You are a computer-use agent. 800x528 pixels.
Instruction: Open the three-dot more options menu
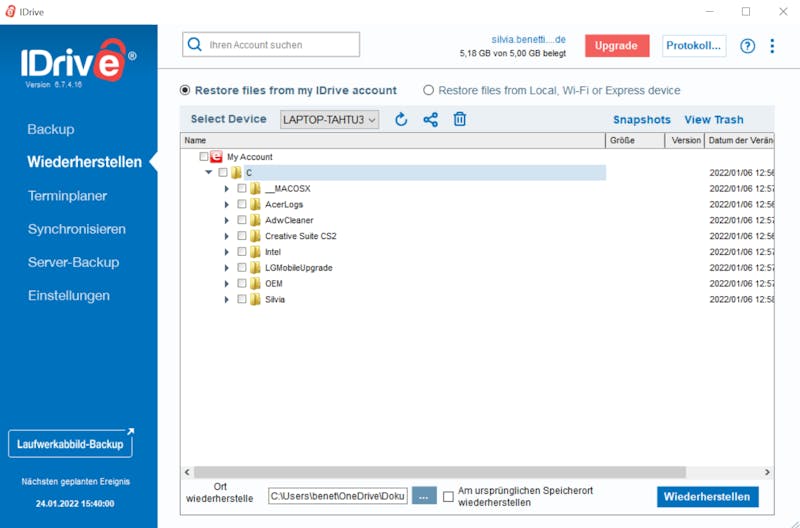tap(772, 46)
